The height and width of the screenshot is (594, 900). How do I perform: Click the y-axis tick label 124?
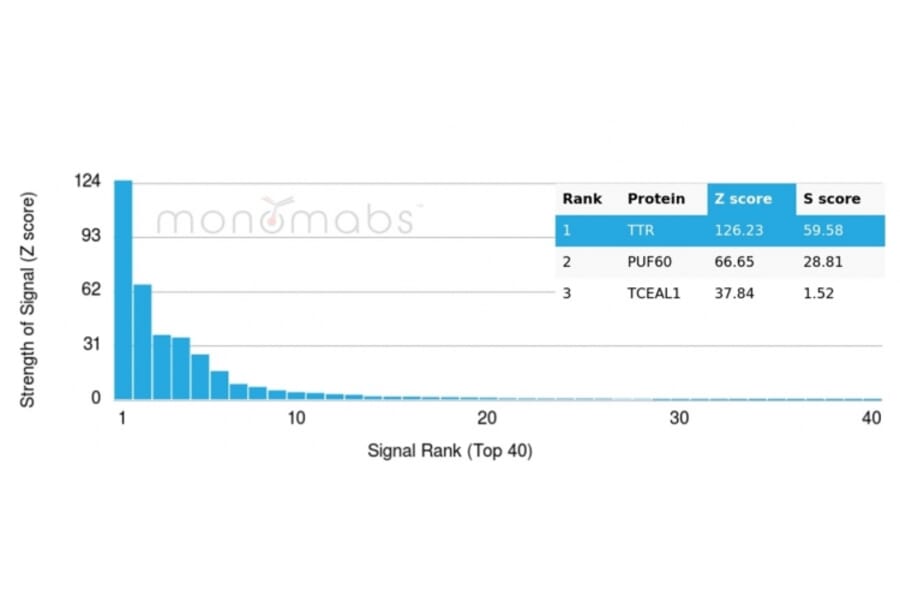pyautogui.click(x=88, y=182)
